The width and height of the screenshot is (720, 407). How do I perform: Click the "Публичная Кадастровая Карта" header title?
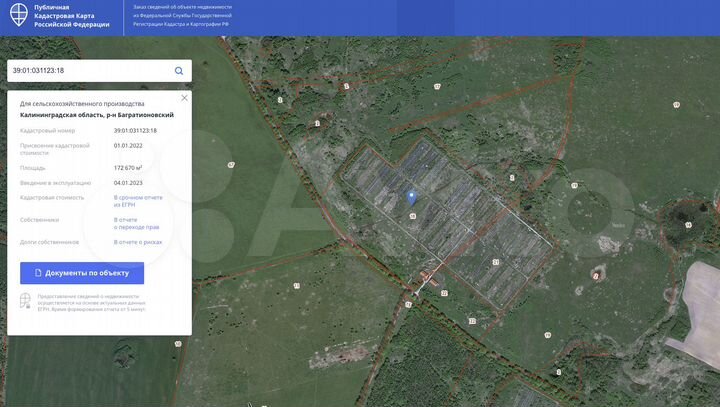click(x=72, y=17)
